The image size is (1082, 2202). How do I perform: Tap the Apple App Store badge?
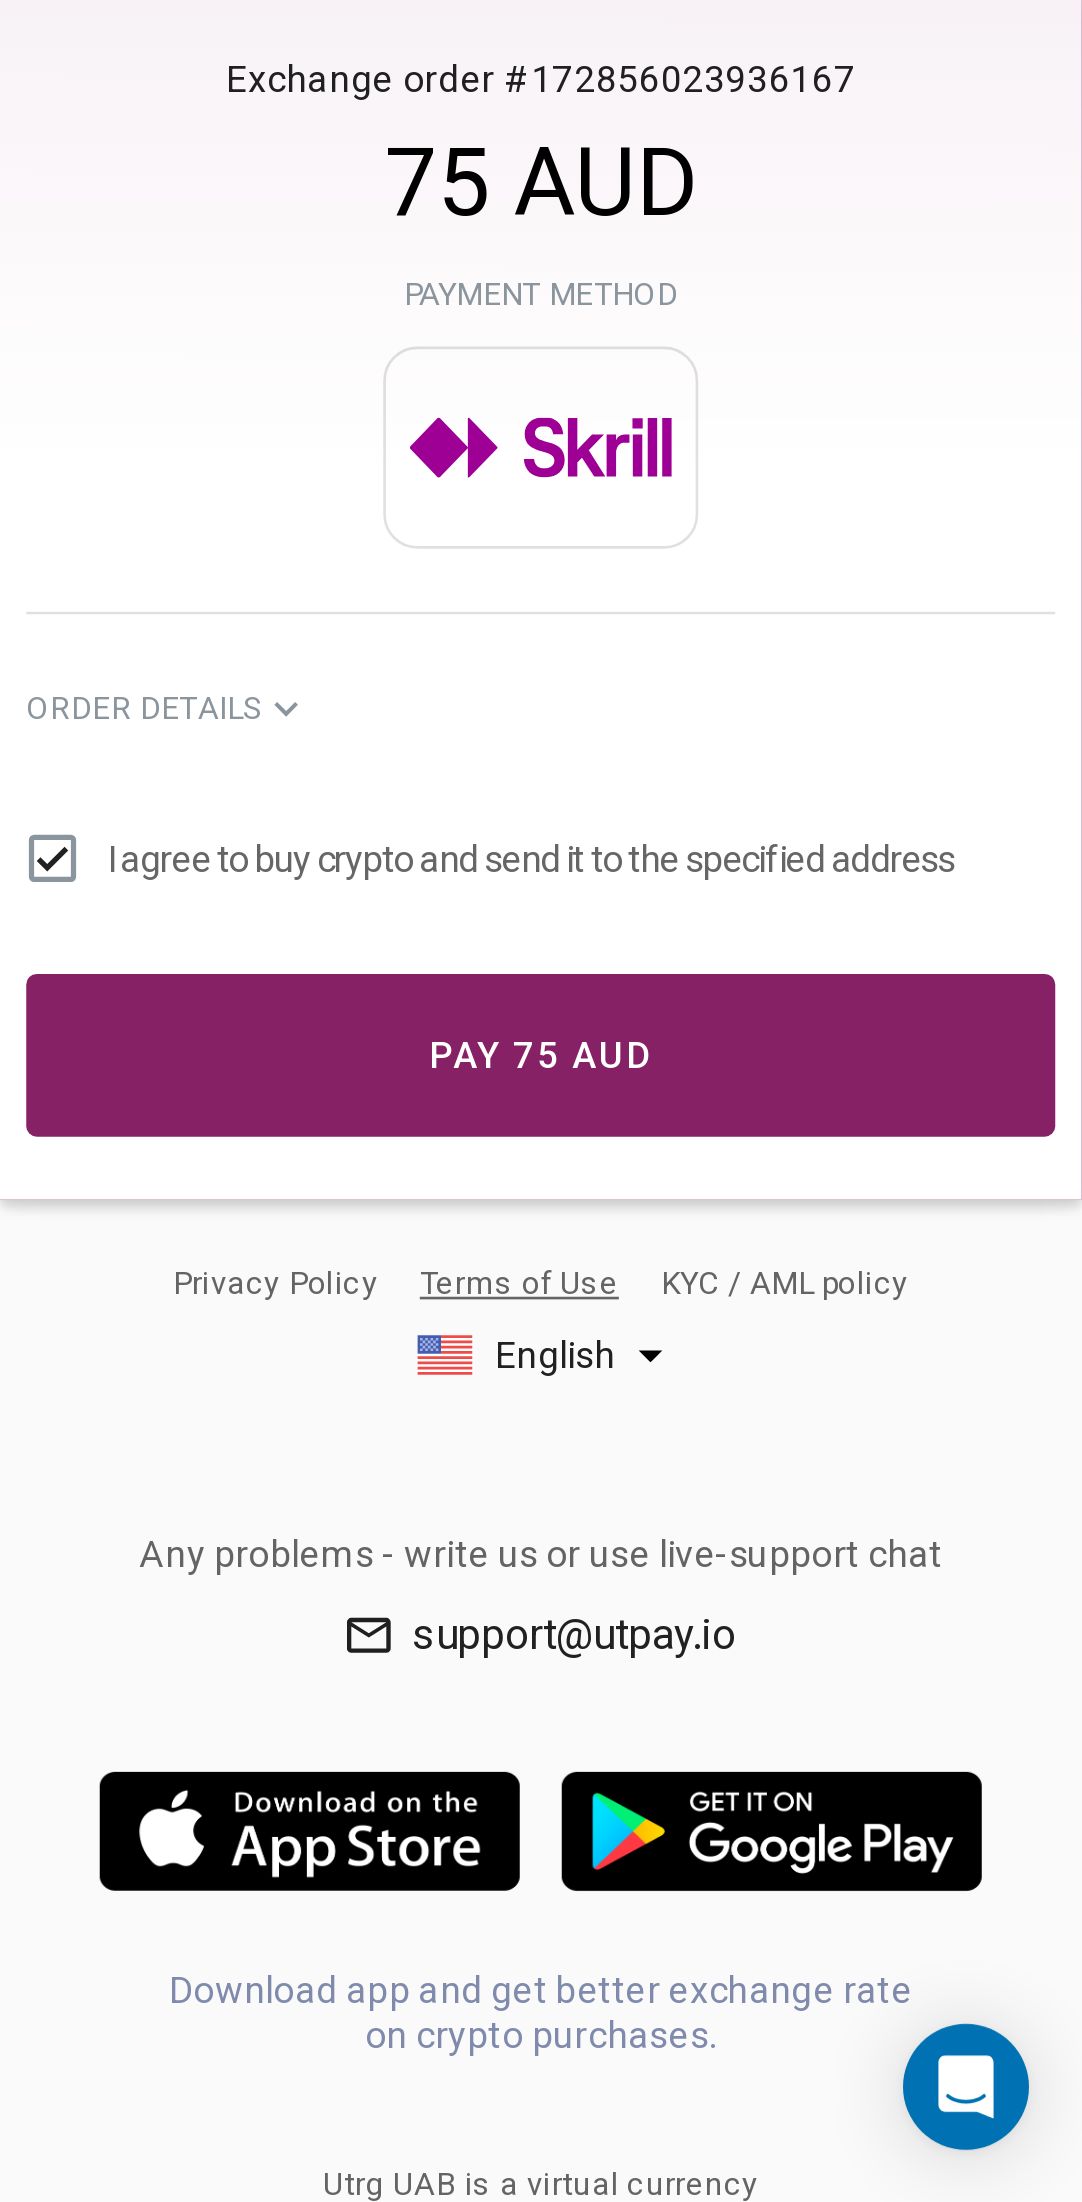pos(310,1831)
